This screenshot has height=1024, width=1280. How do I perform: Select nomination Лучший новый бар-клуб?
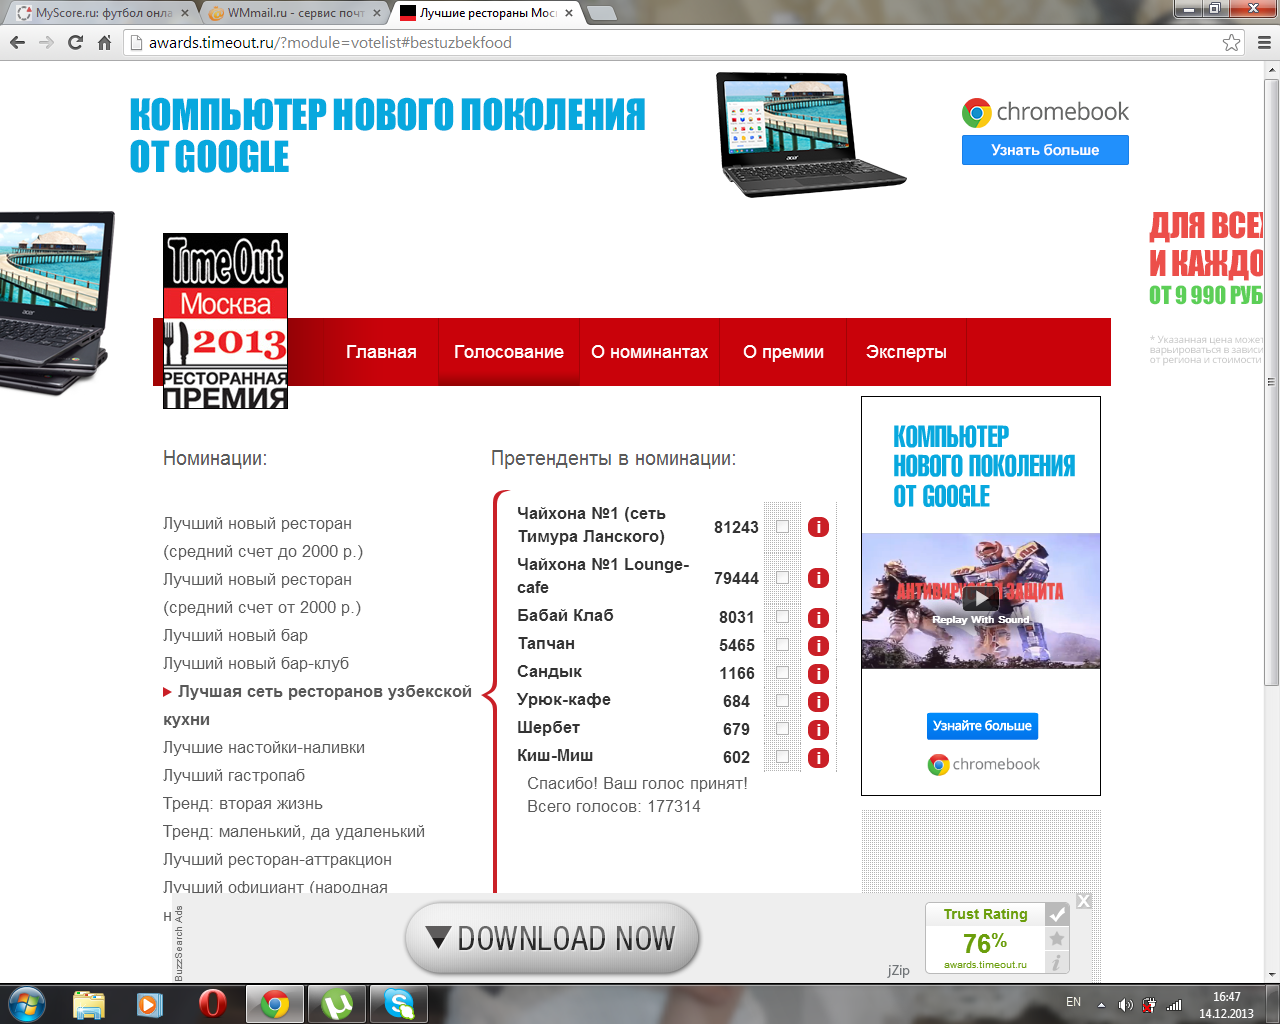[256, 663]
